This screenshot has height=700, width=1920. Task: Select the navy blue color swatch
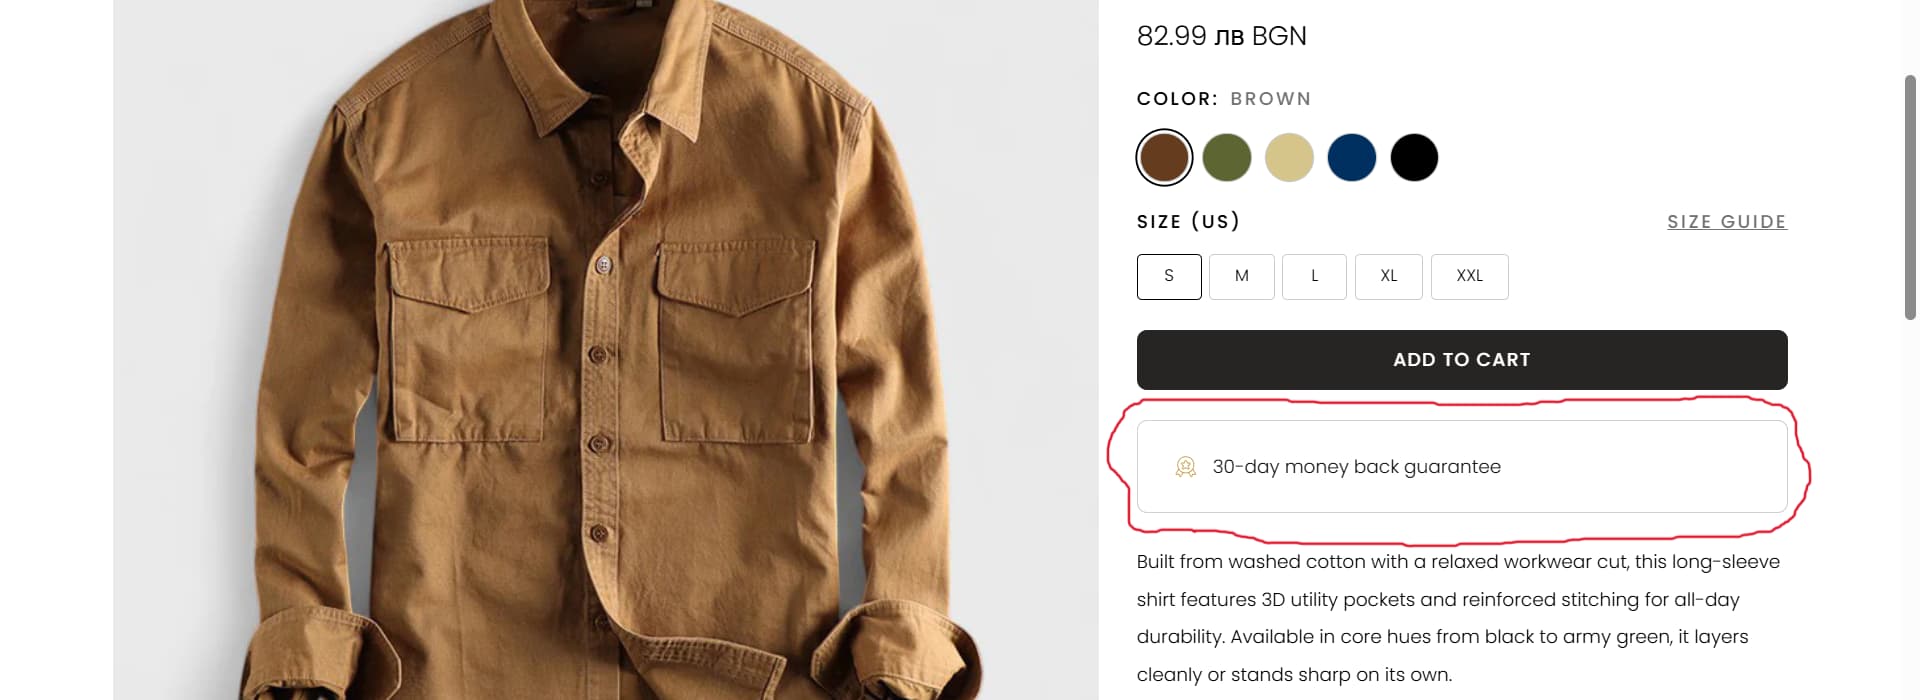coord(1352,158)
